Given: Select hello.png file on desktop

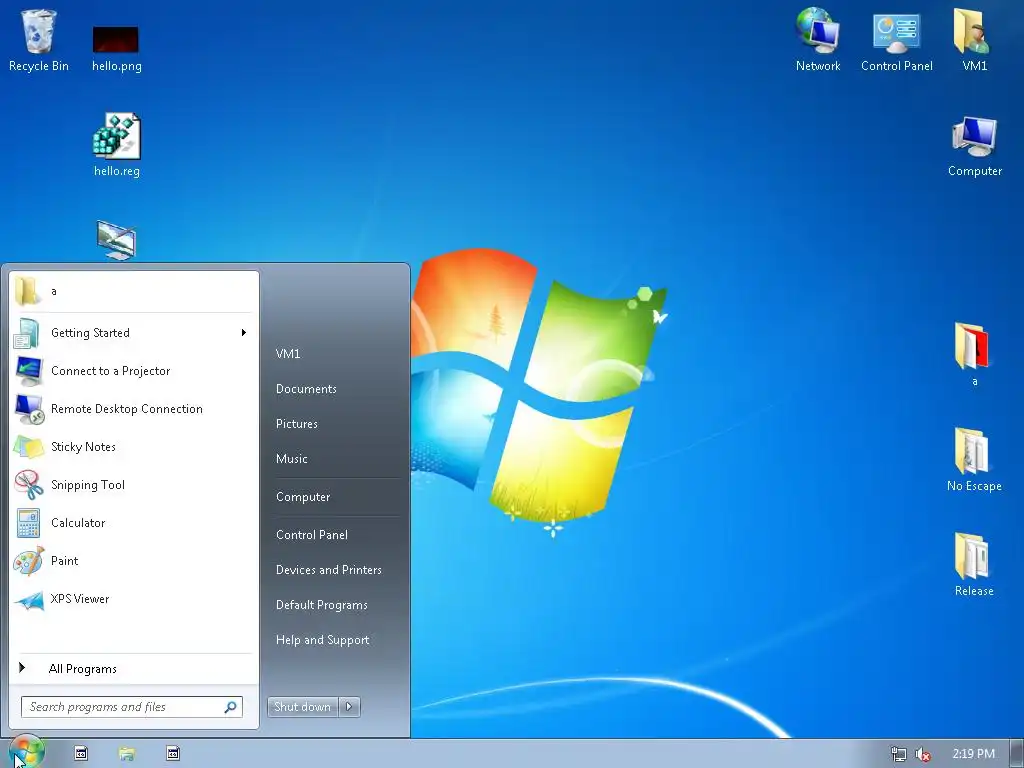Looking at the screenshot, I should pos(116,47).
